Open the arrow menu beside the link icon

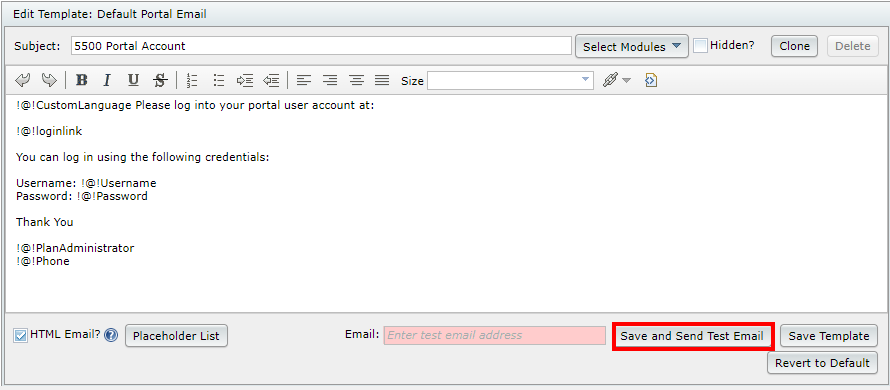coord(627,81)
